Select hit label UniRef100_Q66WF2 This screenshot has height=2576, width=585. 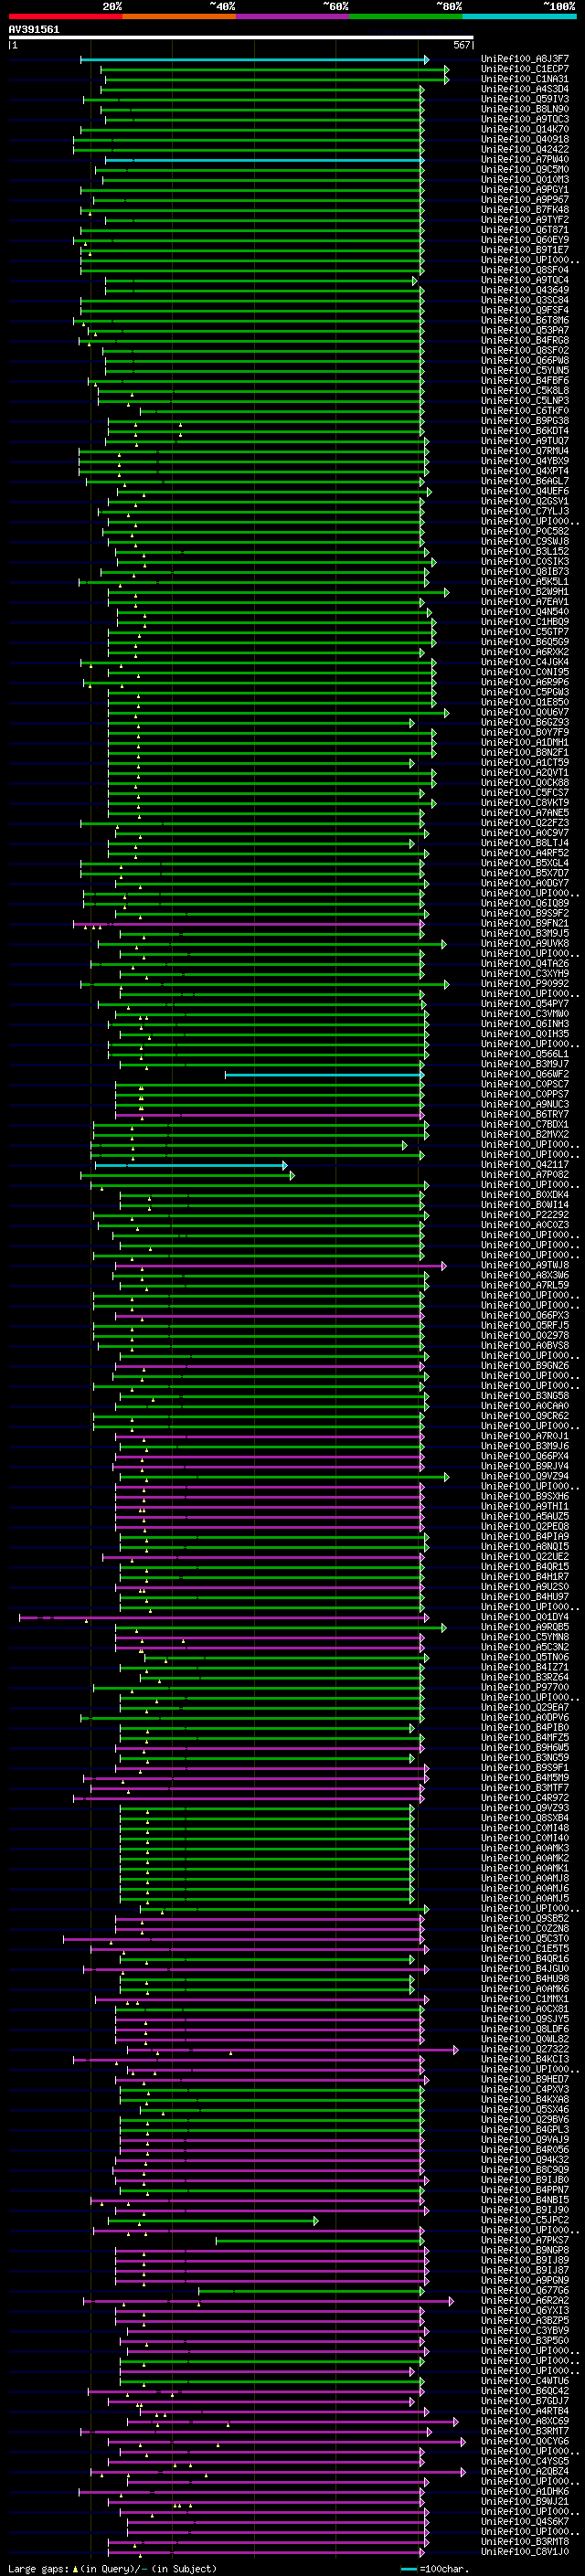click(525, 1075)
